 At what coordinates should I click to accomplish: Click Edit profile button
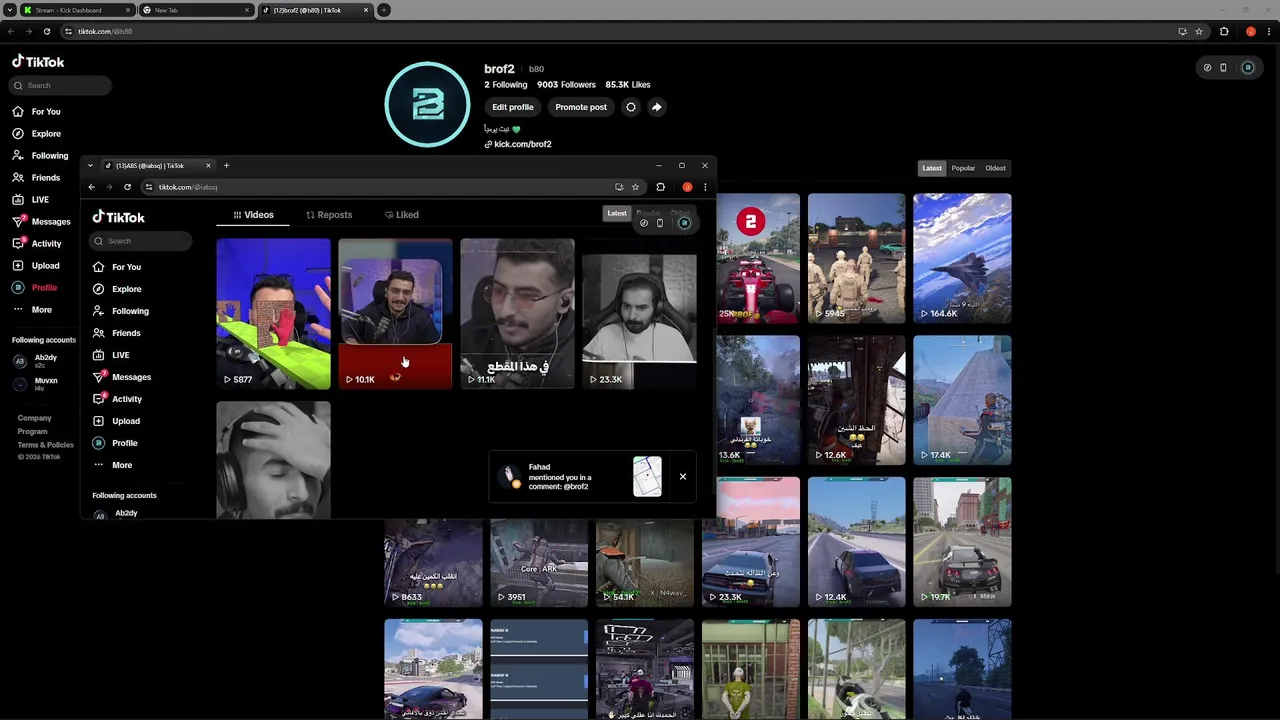pyautogui.click(x=512, y=107)
